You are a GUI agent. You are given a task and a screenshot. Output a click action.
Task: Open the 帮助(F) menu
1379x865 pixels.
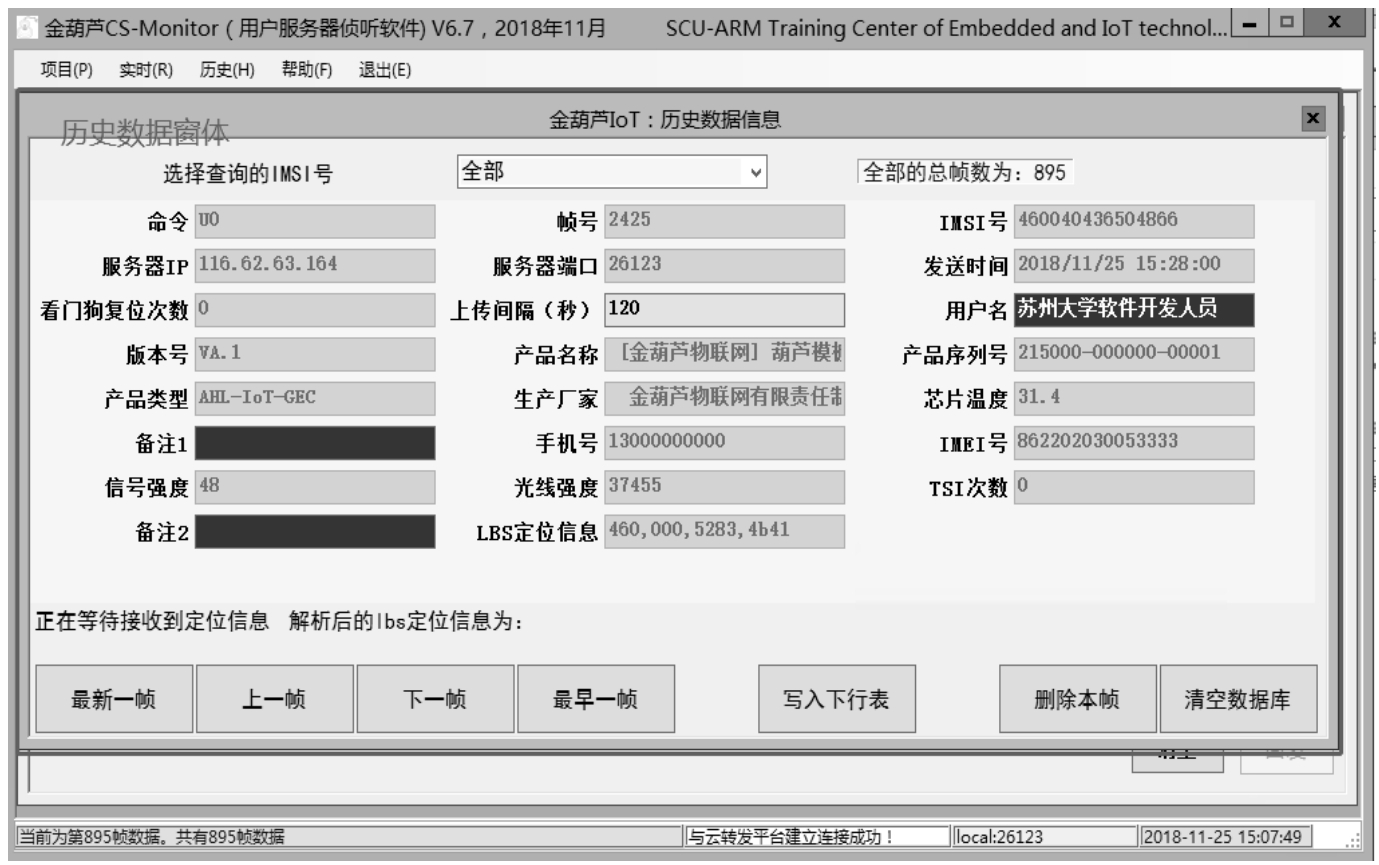pyautogui.click(x=306, y=69)
